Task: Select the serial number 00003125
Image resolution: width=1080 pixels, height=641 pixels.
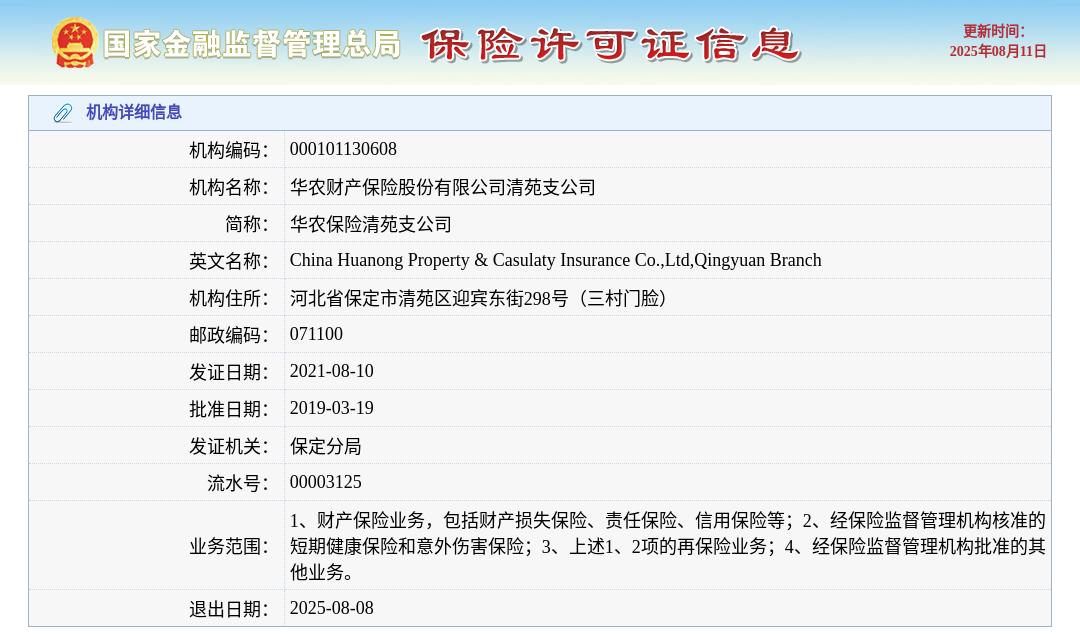Action: (325, 482)
